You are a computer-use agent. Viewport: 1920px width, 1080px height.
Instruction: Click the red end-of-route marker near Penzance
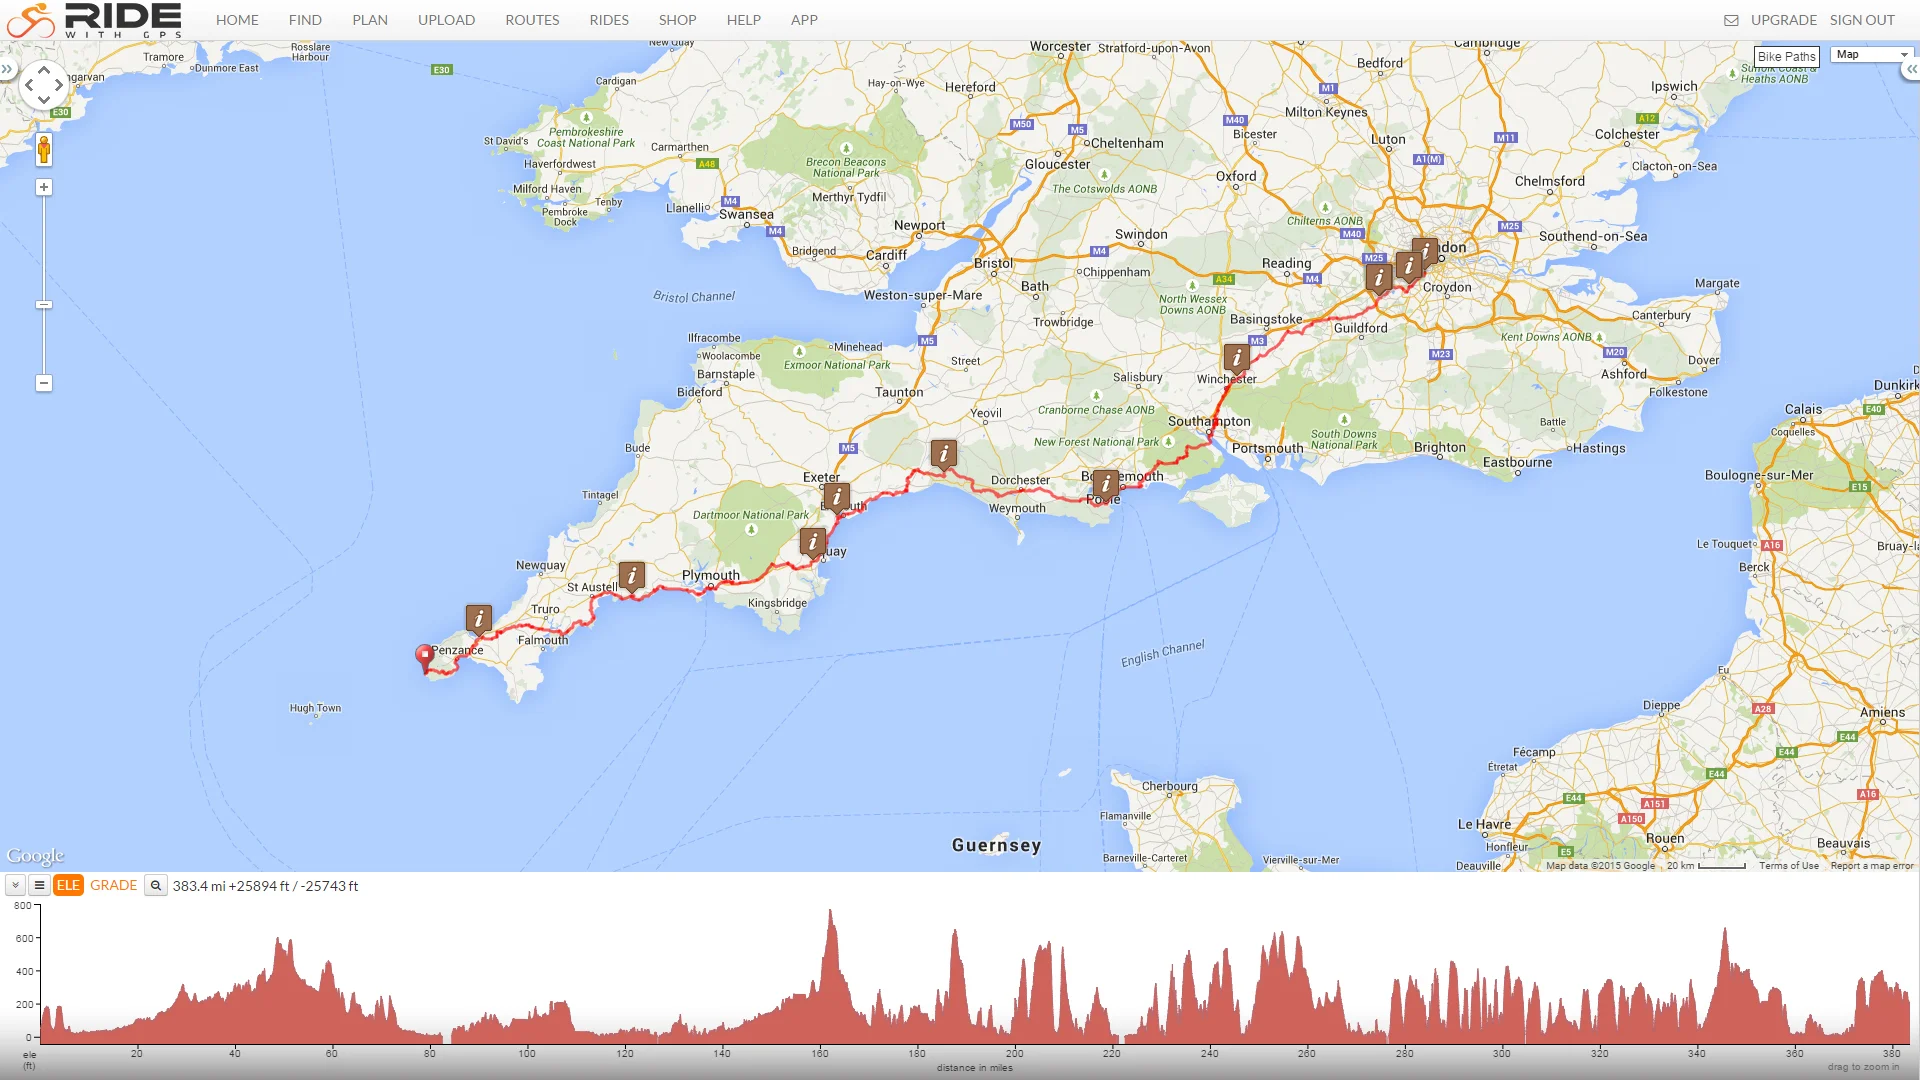[x=425, y=656]
